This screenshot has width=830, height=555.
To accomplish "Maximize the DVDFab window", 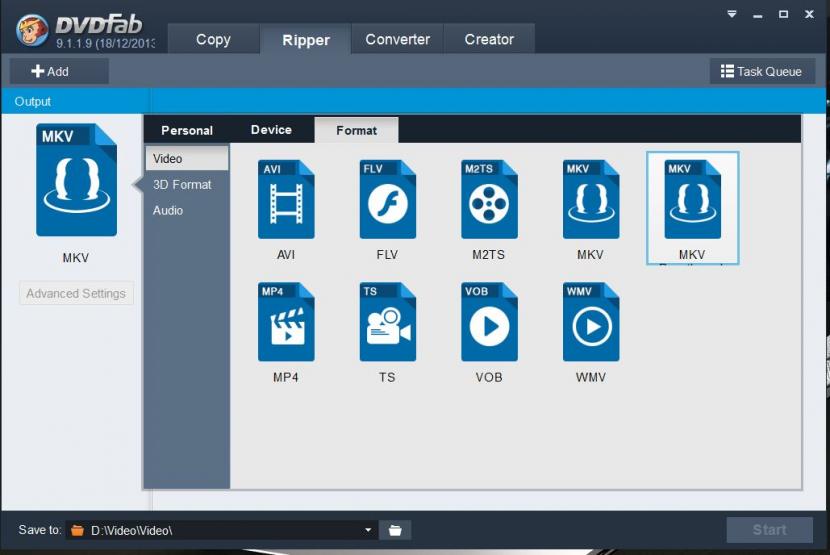I will pyautogui.click(x=783, y=14).
